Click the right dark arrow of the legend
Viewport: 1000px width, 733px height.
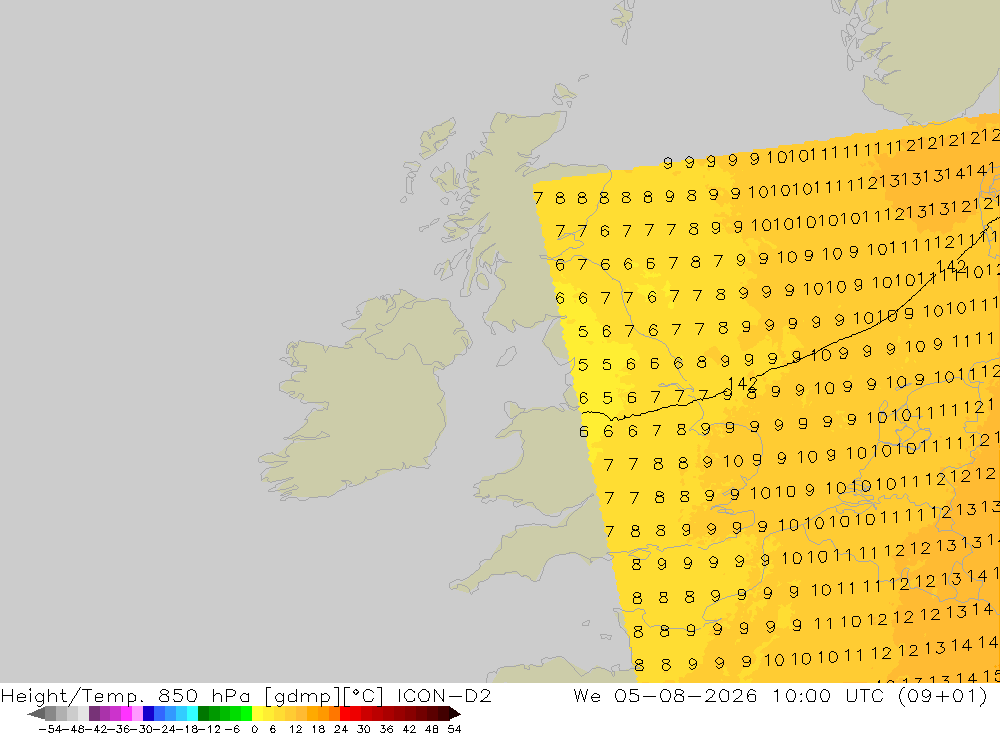455,714
